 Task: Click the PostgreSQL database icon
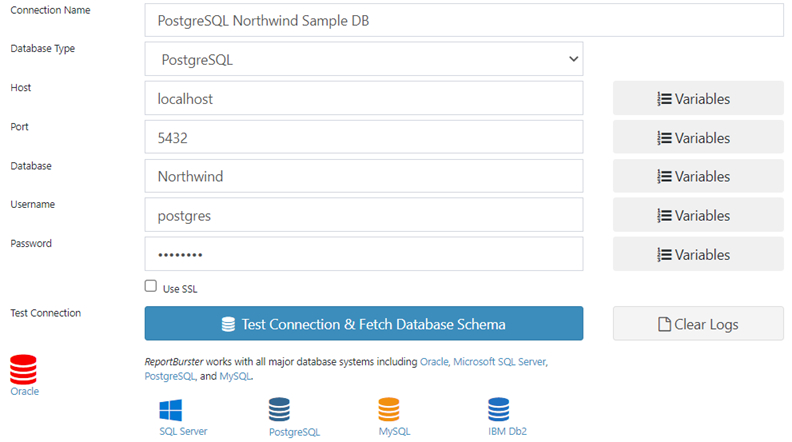coord(279,410)
